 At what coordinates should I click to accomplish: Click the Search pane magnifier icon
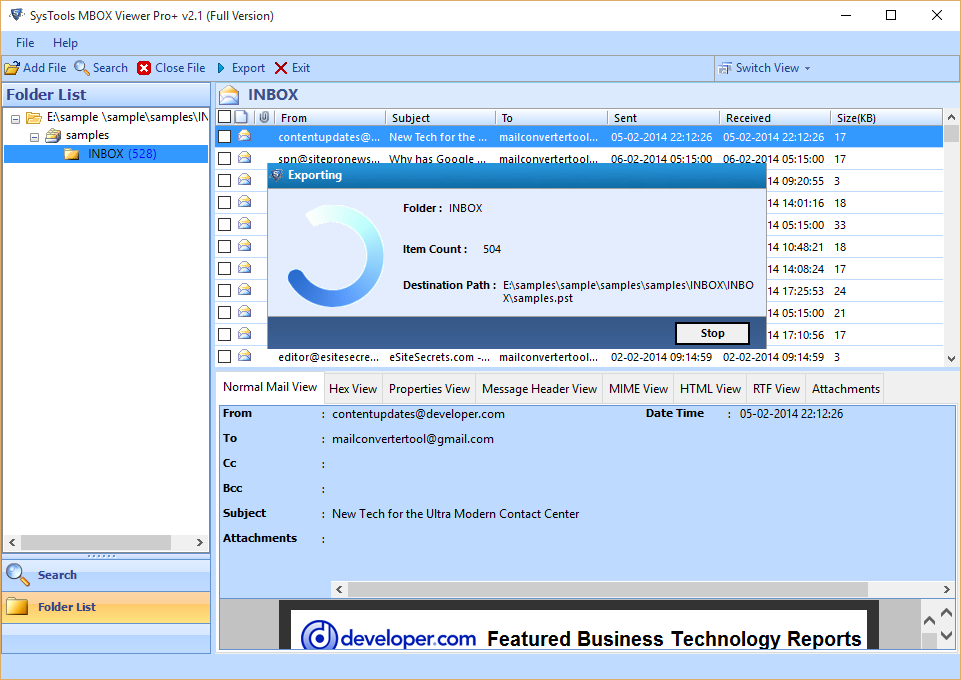18,575
